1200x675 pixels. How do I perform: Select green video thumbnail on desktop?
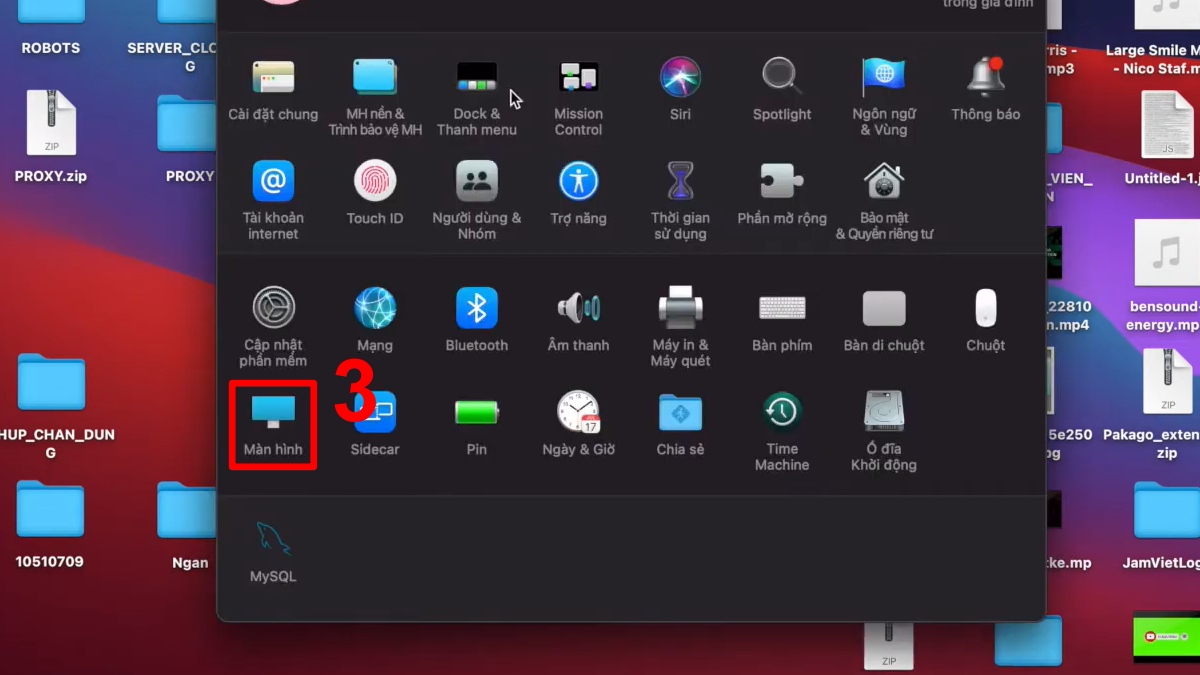click(1166, 637)
